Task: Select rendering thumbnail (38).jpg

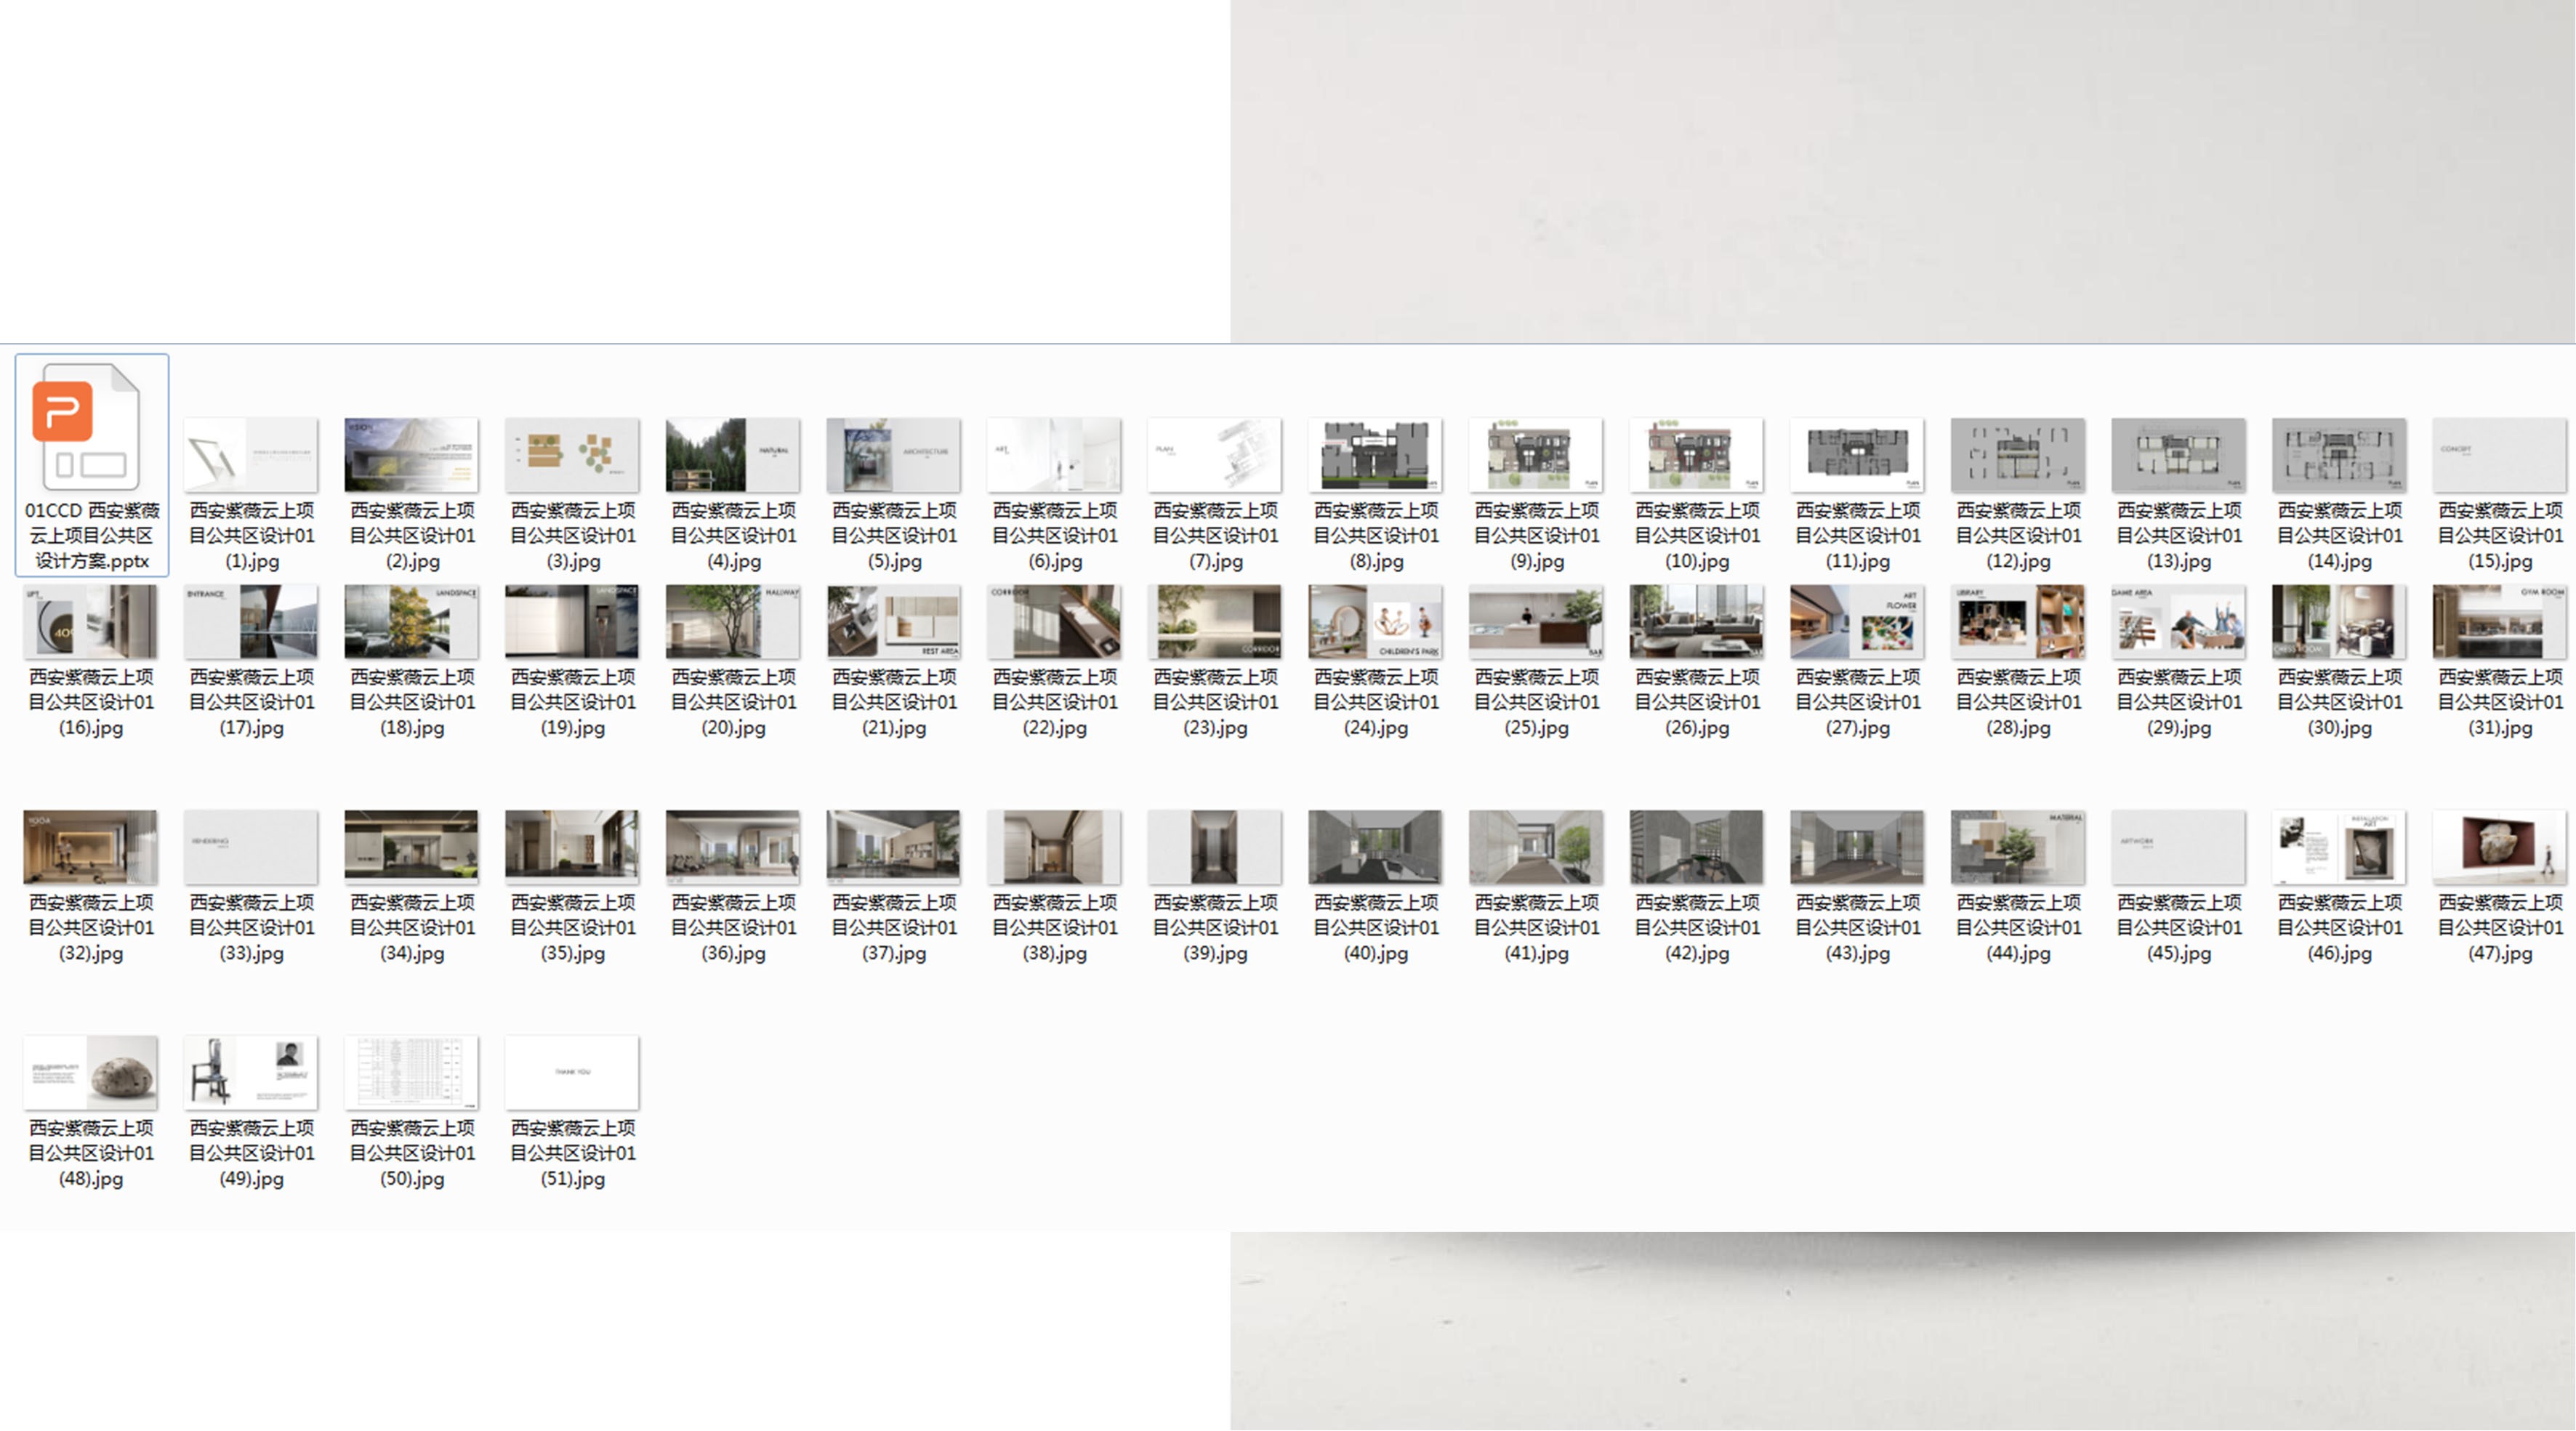Action: [1055, 847]
